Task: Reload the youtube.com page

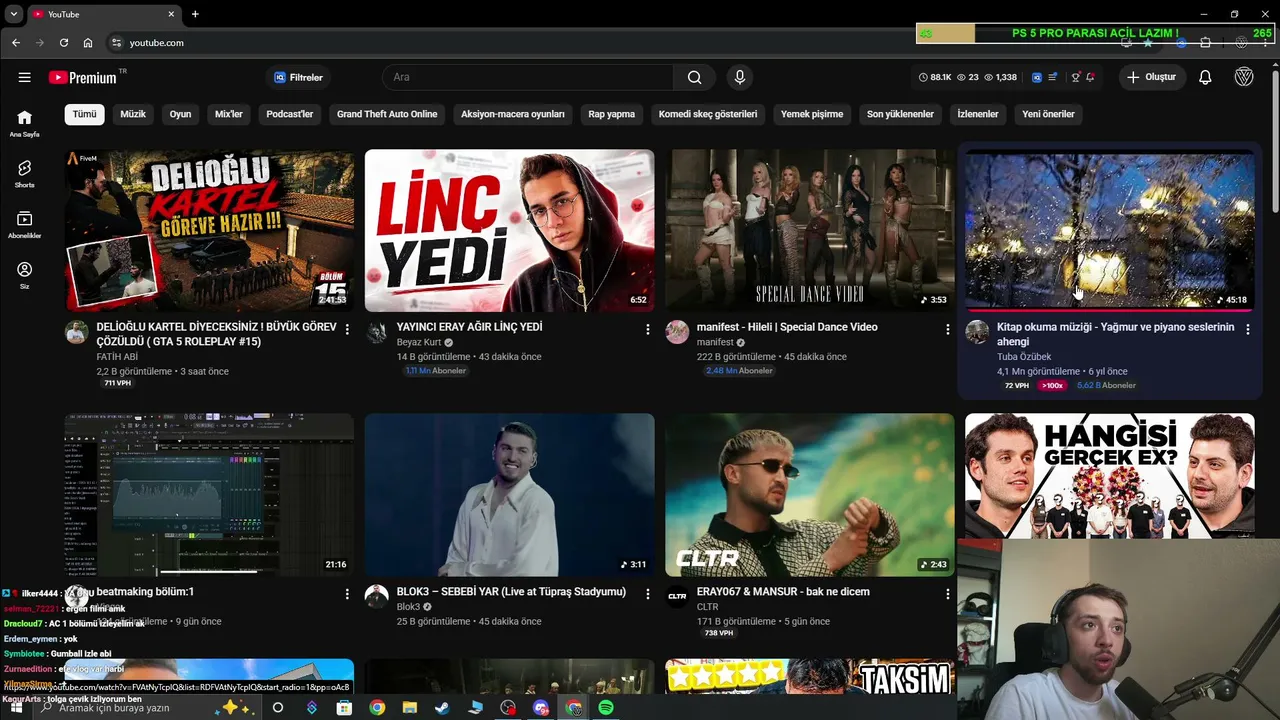Action: click(64, 43)
